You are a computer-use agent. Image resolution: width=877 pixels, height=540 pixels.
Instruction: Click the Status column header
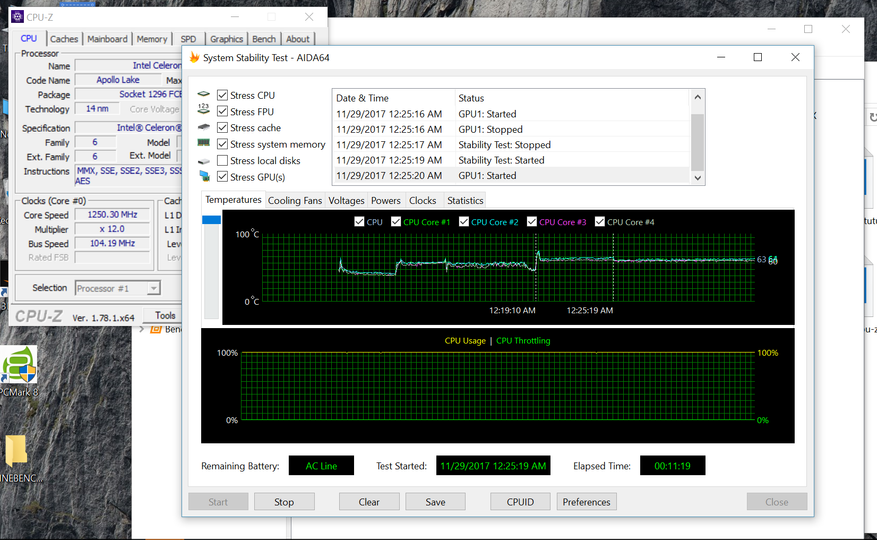(x=573, y=98)
